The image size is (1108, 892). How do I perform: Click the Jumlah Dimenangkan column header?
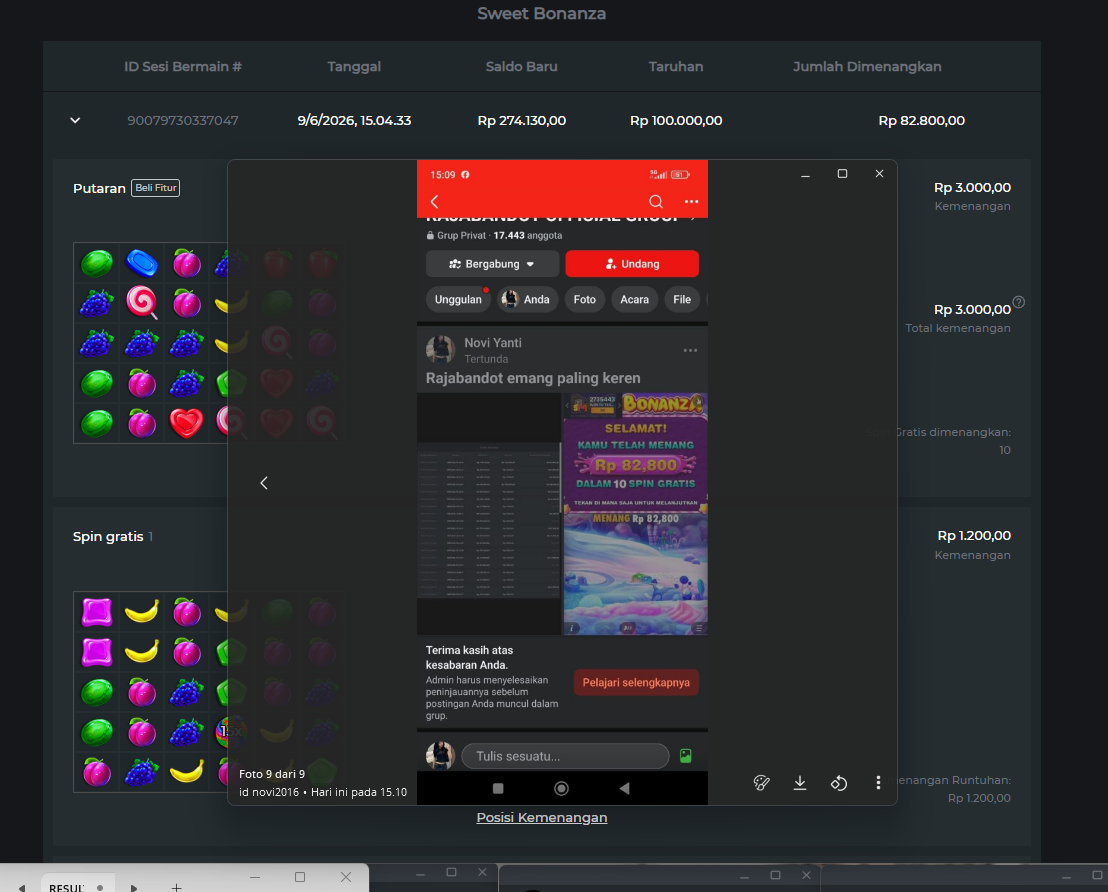(x=867, y=66)
